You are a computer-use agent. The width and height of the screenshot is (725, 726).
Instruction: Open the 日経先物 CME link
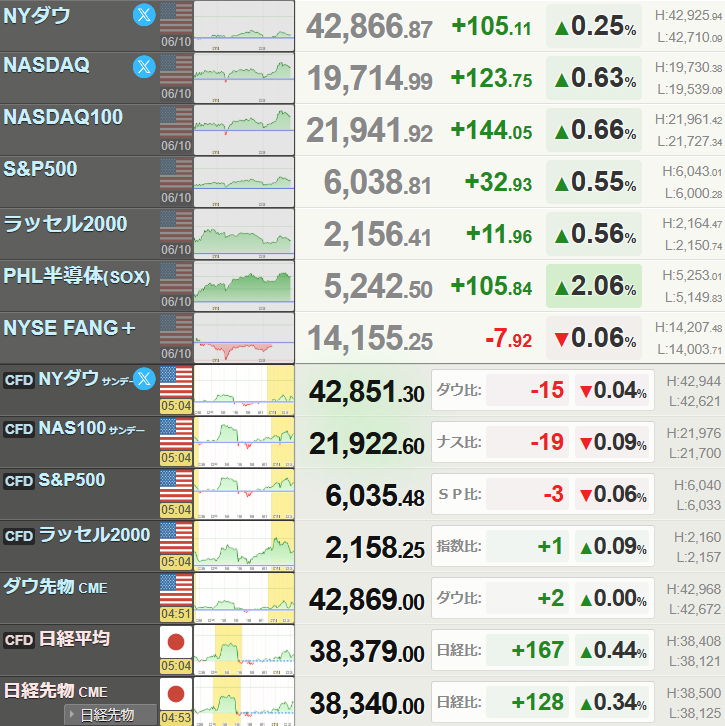pos(56,691)
